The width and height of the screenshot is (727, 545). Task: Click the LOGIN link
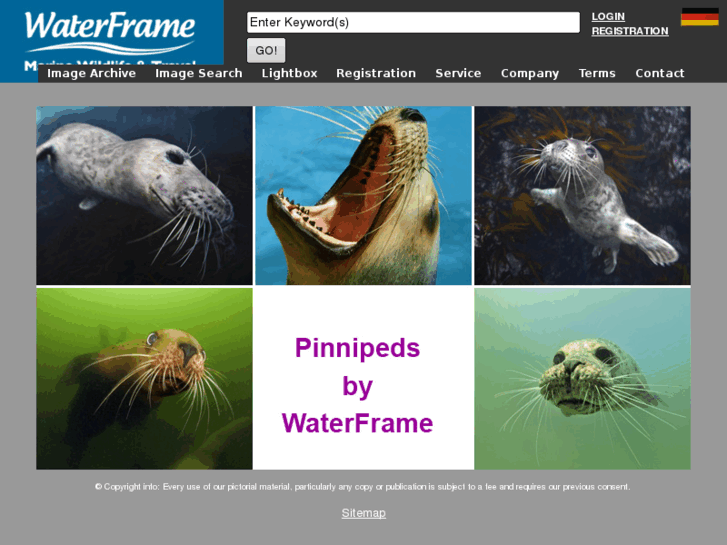pyautogui.click(x=608, y=17)
